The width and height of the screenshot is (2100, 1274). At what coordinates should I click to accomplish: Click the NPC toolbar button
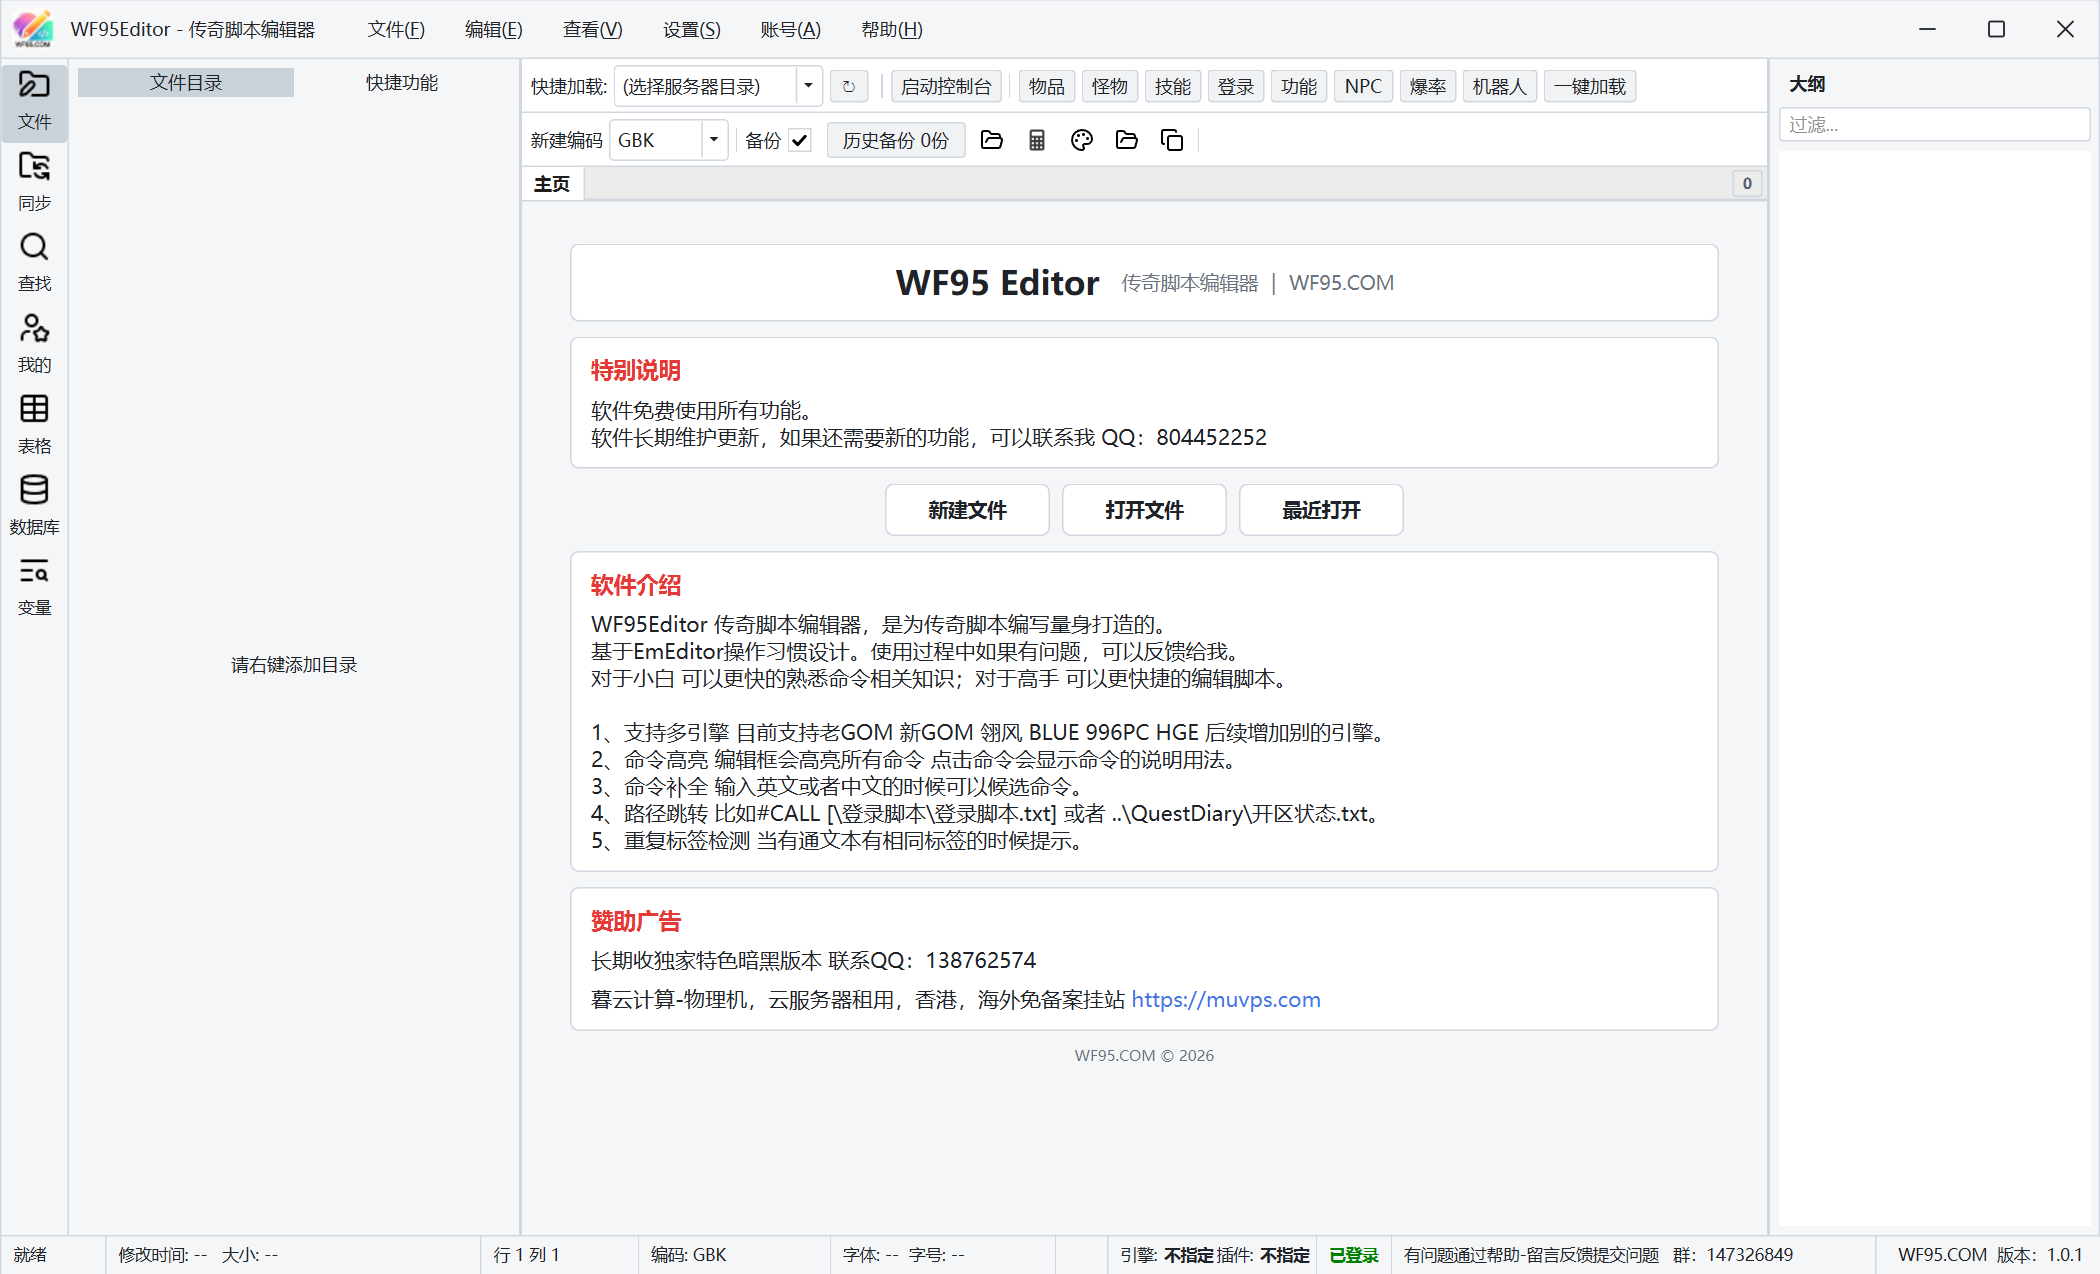[x=1363, y=87]
